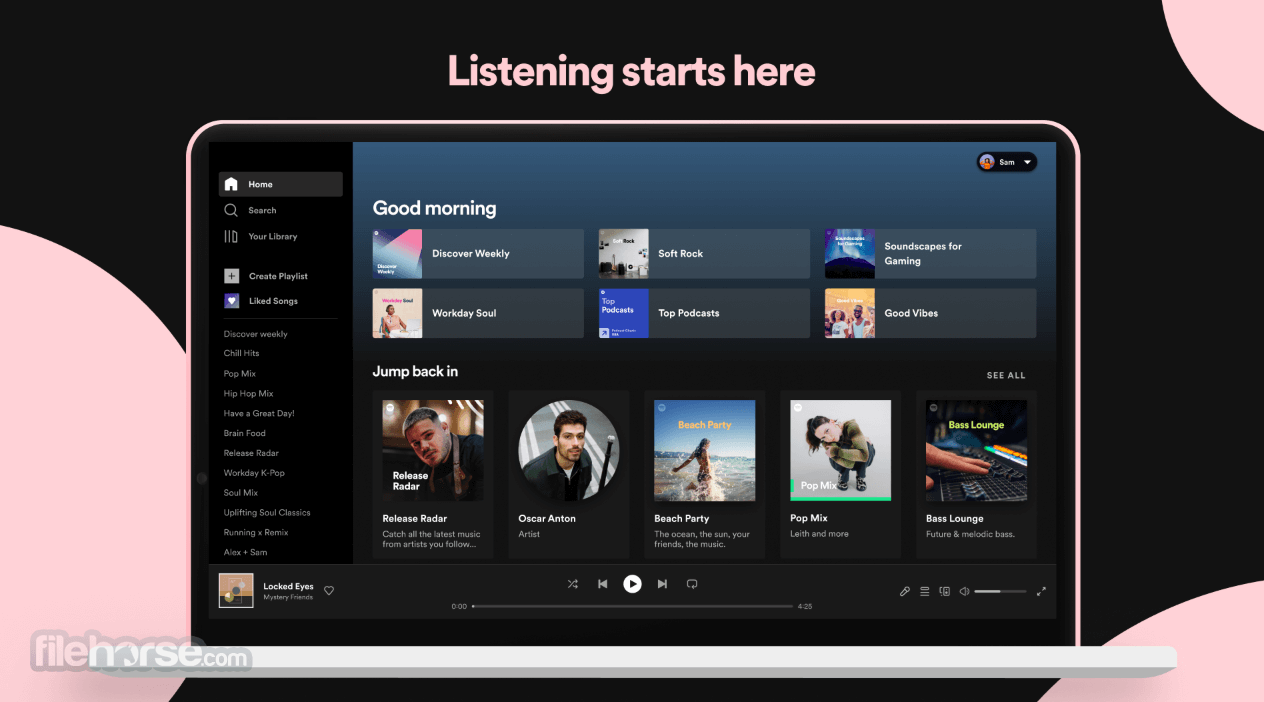Click the Liked Songs heart icon
Viewport: 1264px width, 702px height.
(x=231, y=301)
